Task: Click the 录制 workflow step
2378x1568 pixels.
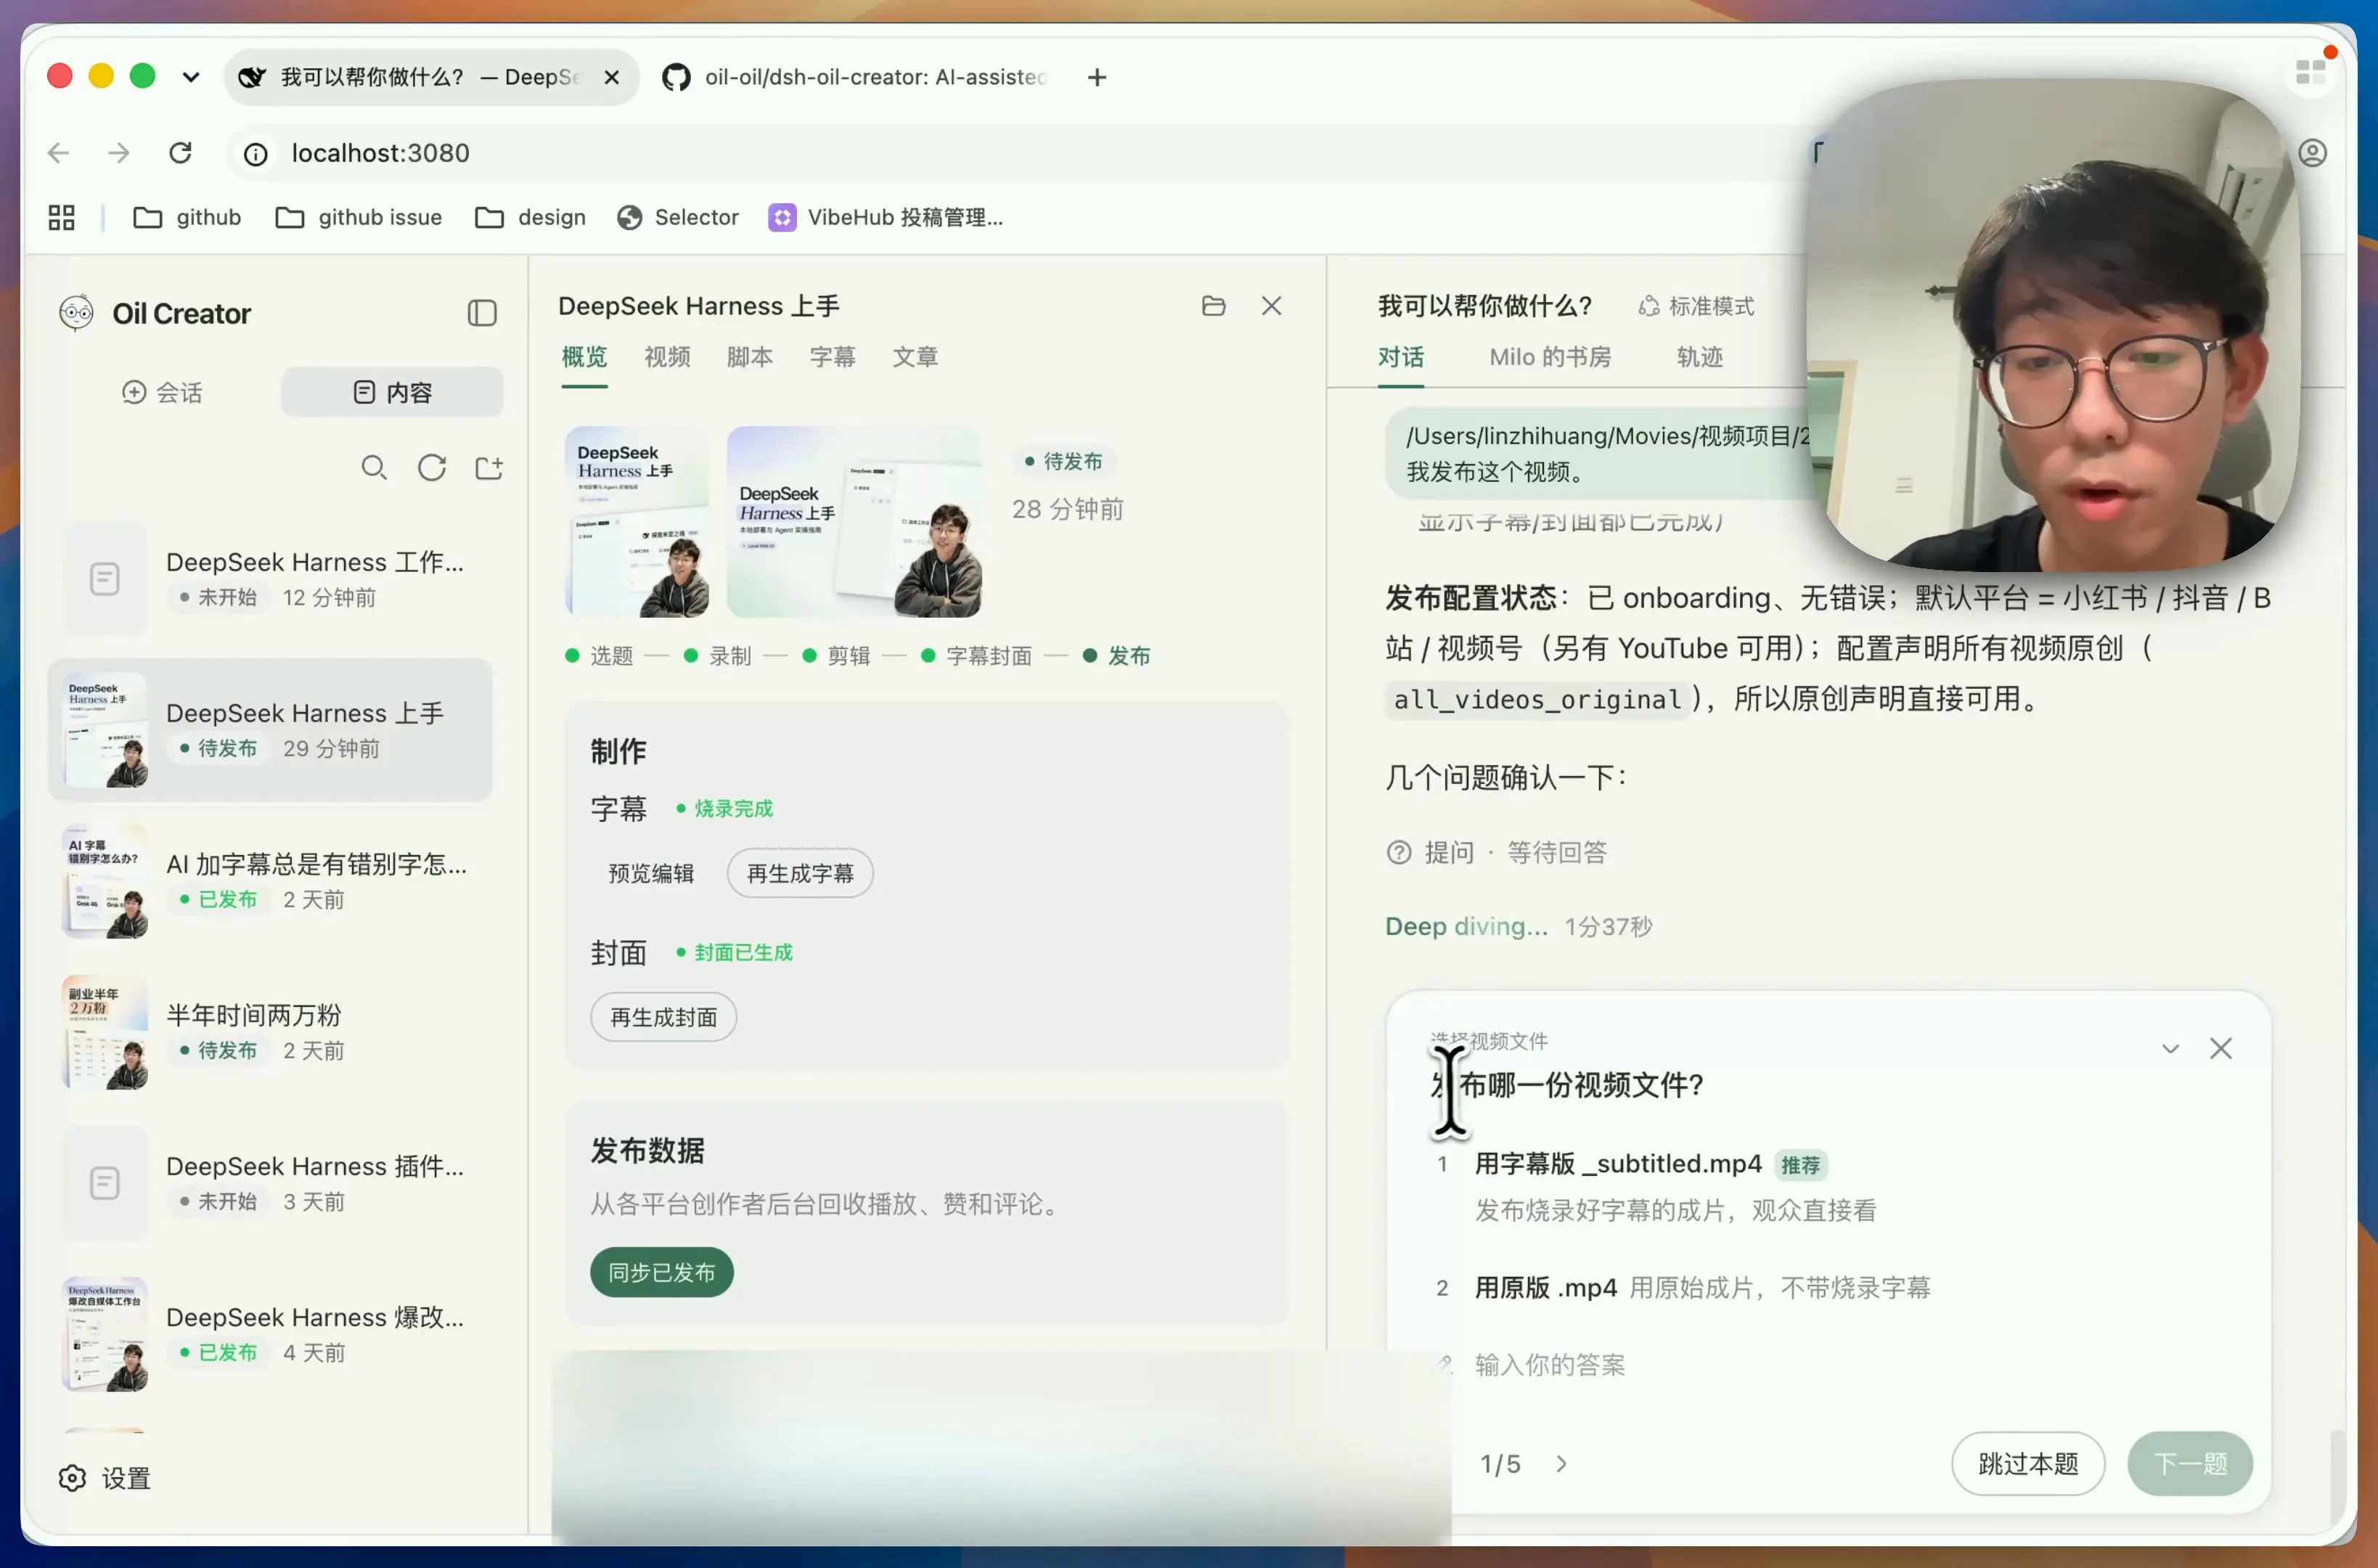Action: (x=718, y=656)
